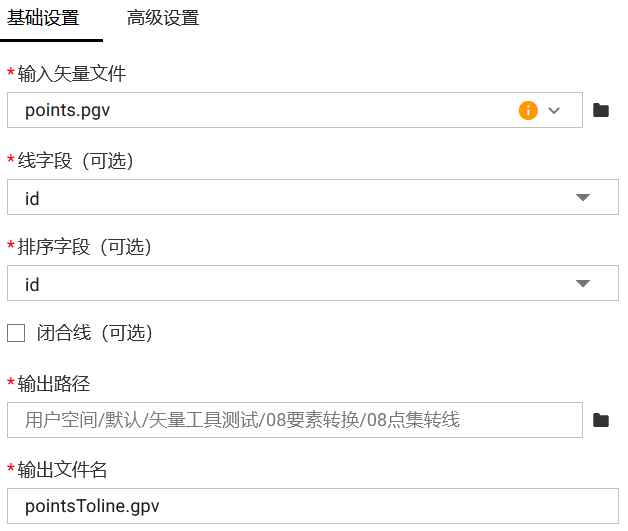The height and width of the screenshot is (531, 628).
Task: Click the 闭合线（可选）label text
Action: (94, 333)
